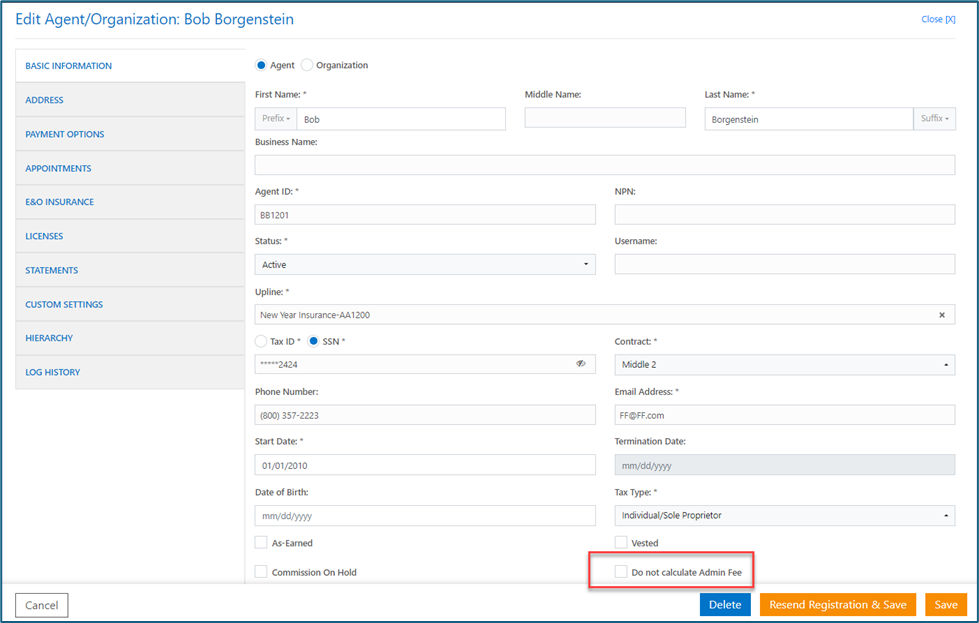979x623 pixels.
Task: Click the blue Delete button
Action: (725, 604)
